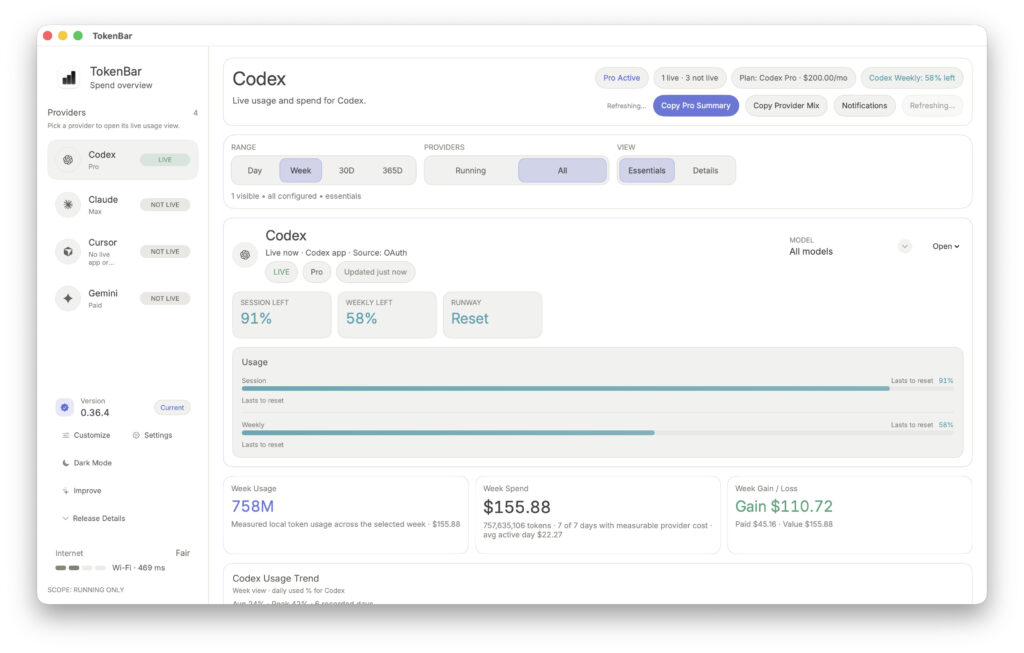Image resolution: width=1024 pixels, height=653 pixels.
Task: Click the disabled Refreshing button on the right
Action: click(x=932, y=106)
